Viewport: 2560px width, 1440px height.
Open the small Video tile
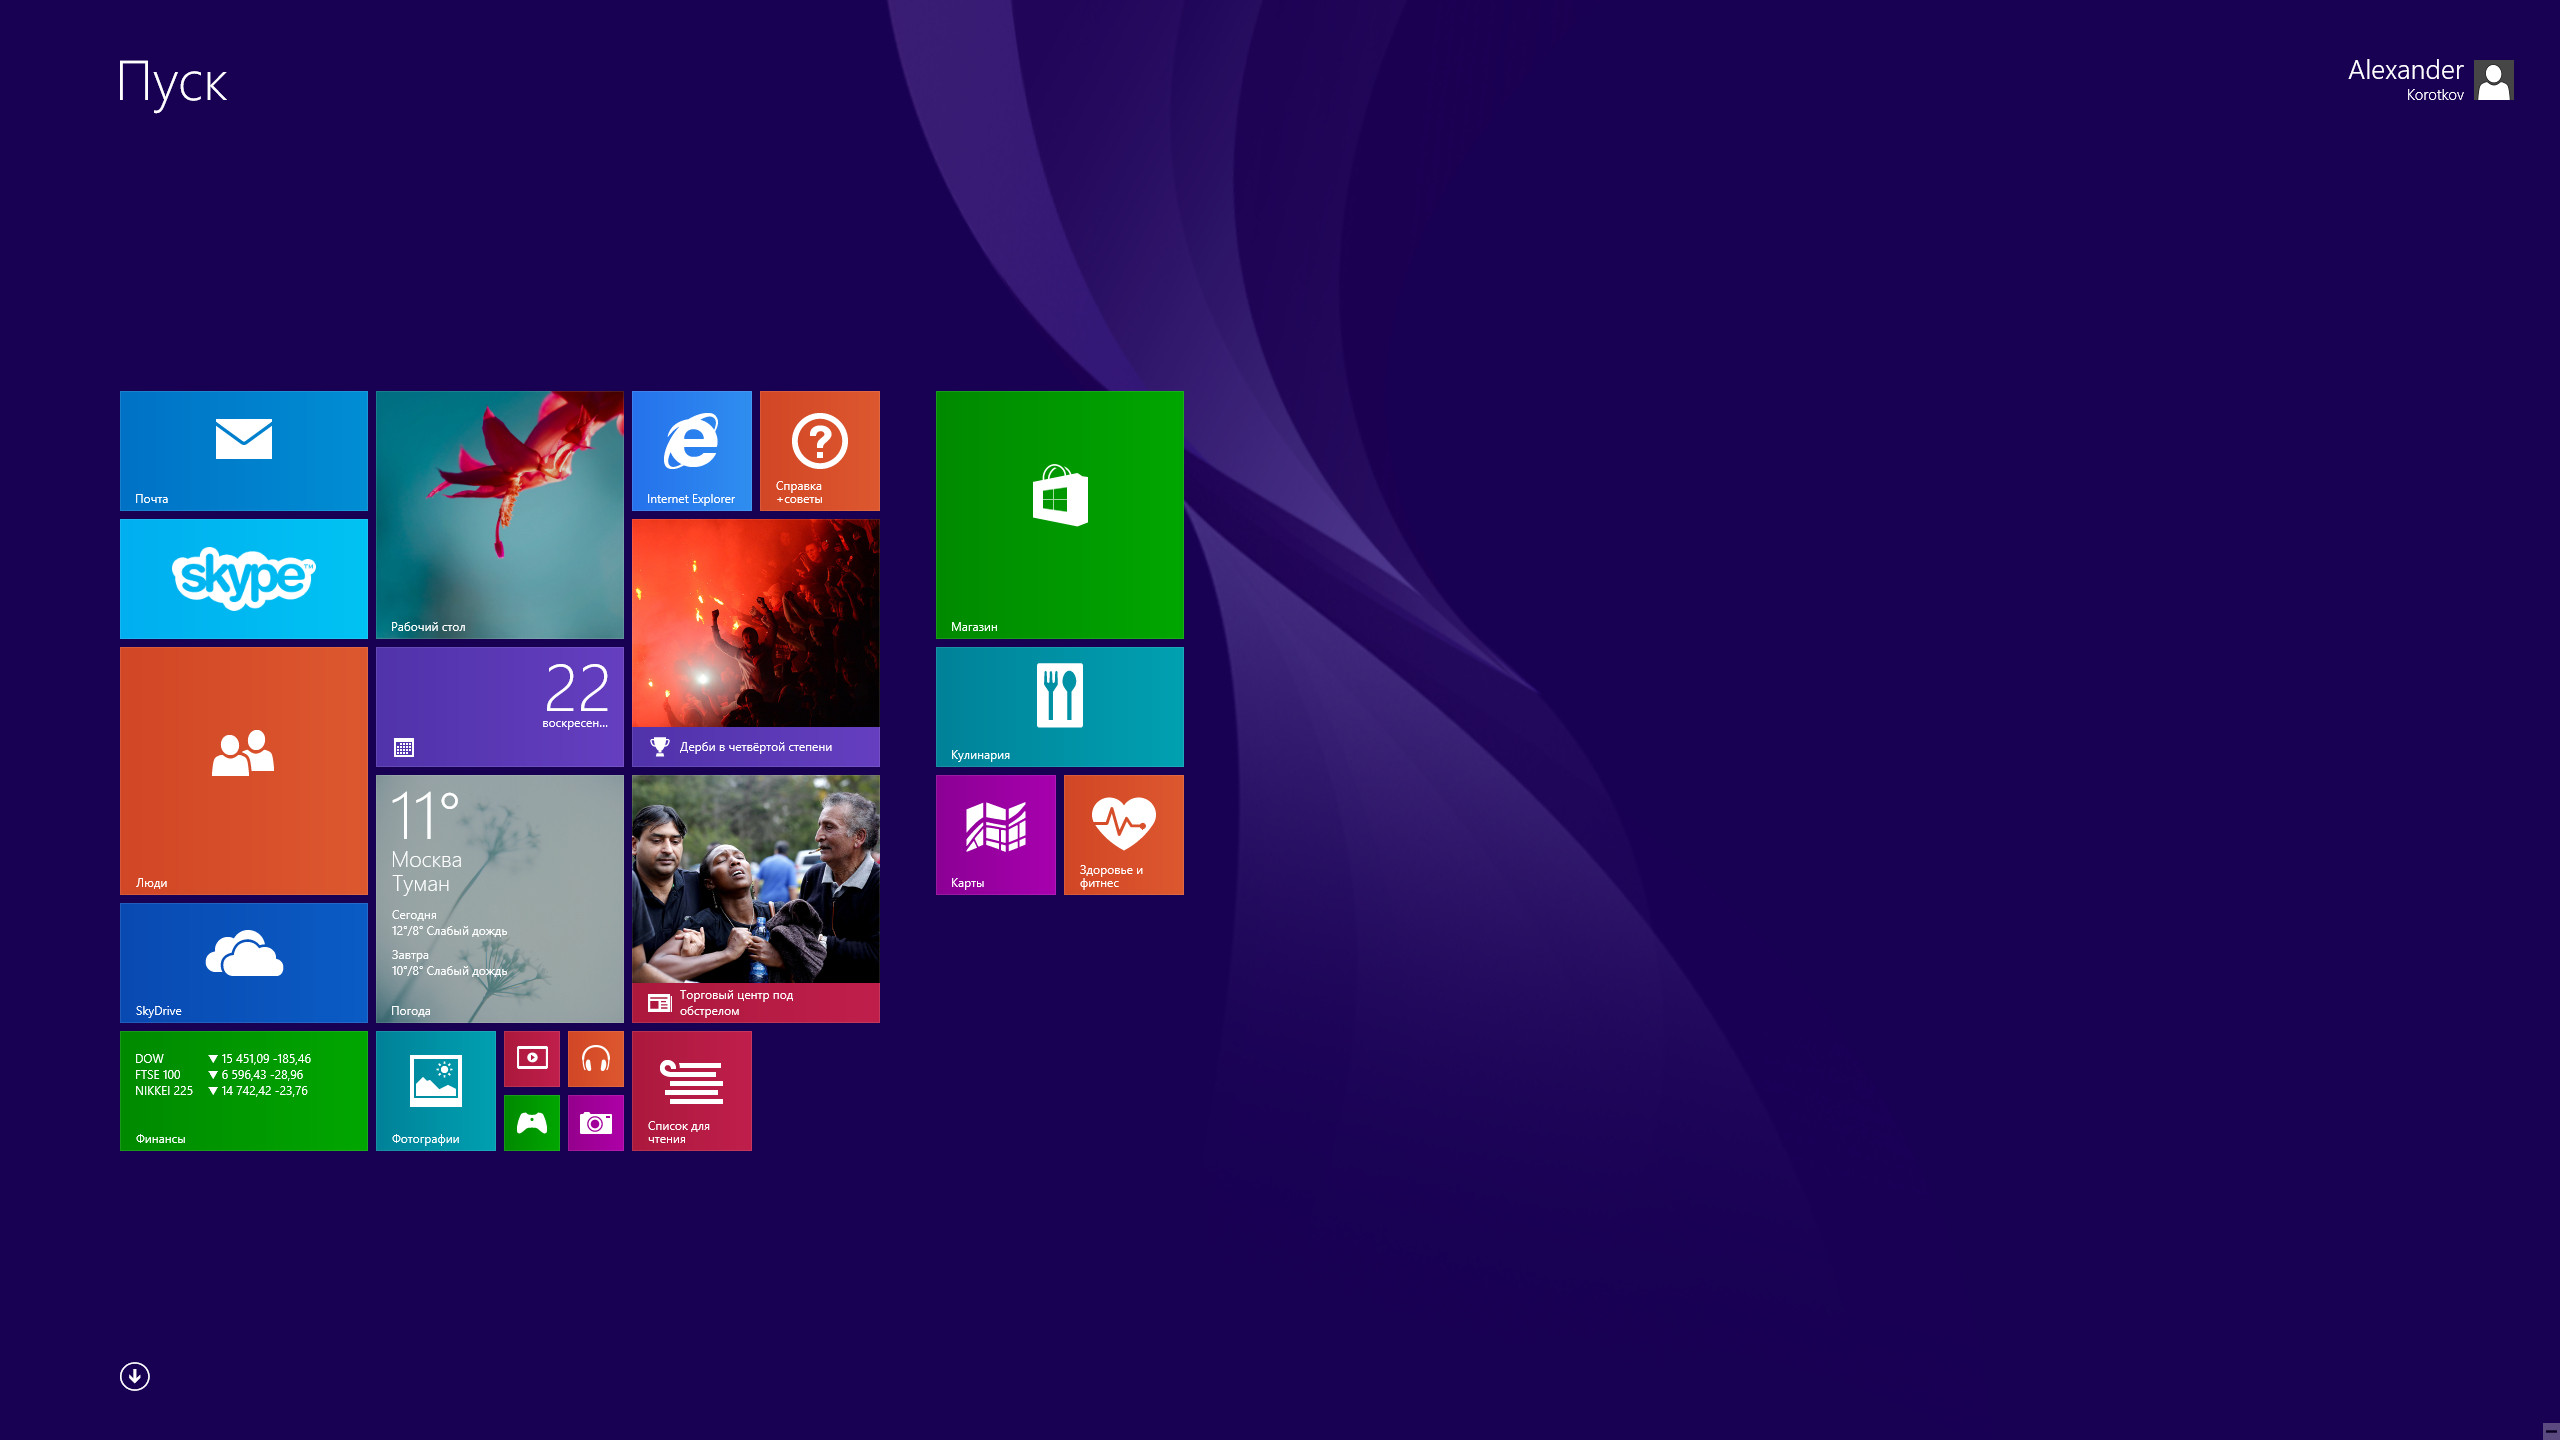pos(531,1058)
